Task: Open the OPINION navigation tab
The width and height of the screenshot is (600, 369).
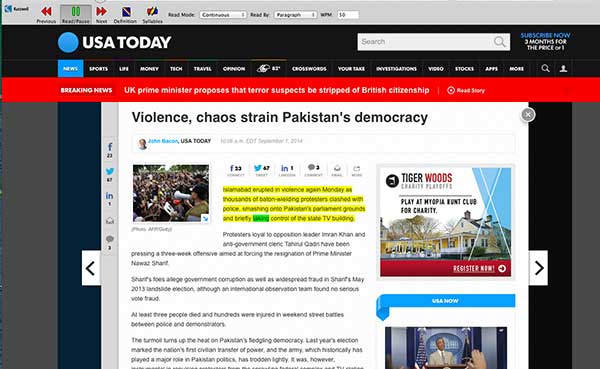Action: click(234, 69)
